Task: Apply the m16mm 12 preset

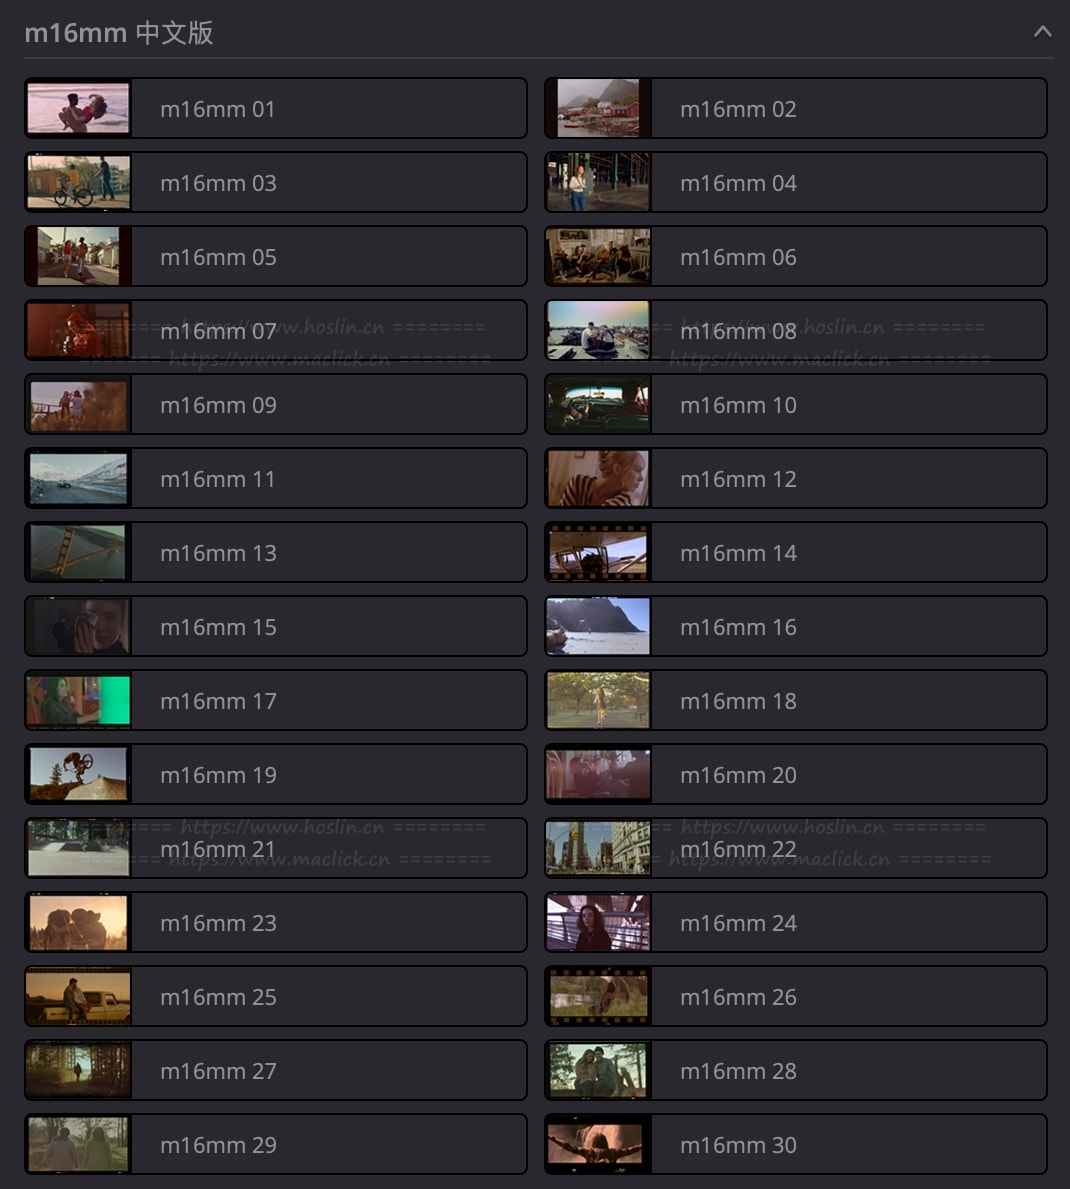Action: [796, 478]
